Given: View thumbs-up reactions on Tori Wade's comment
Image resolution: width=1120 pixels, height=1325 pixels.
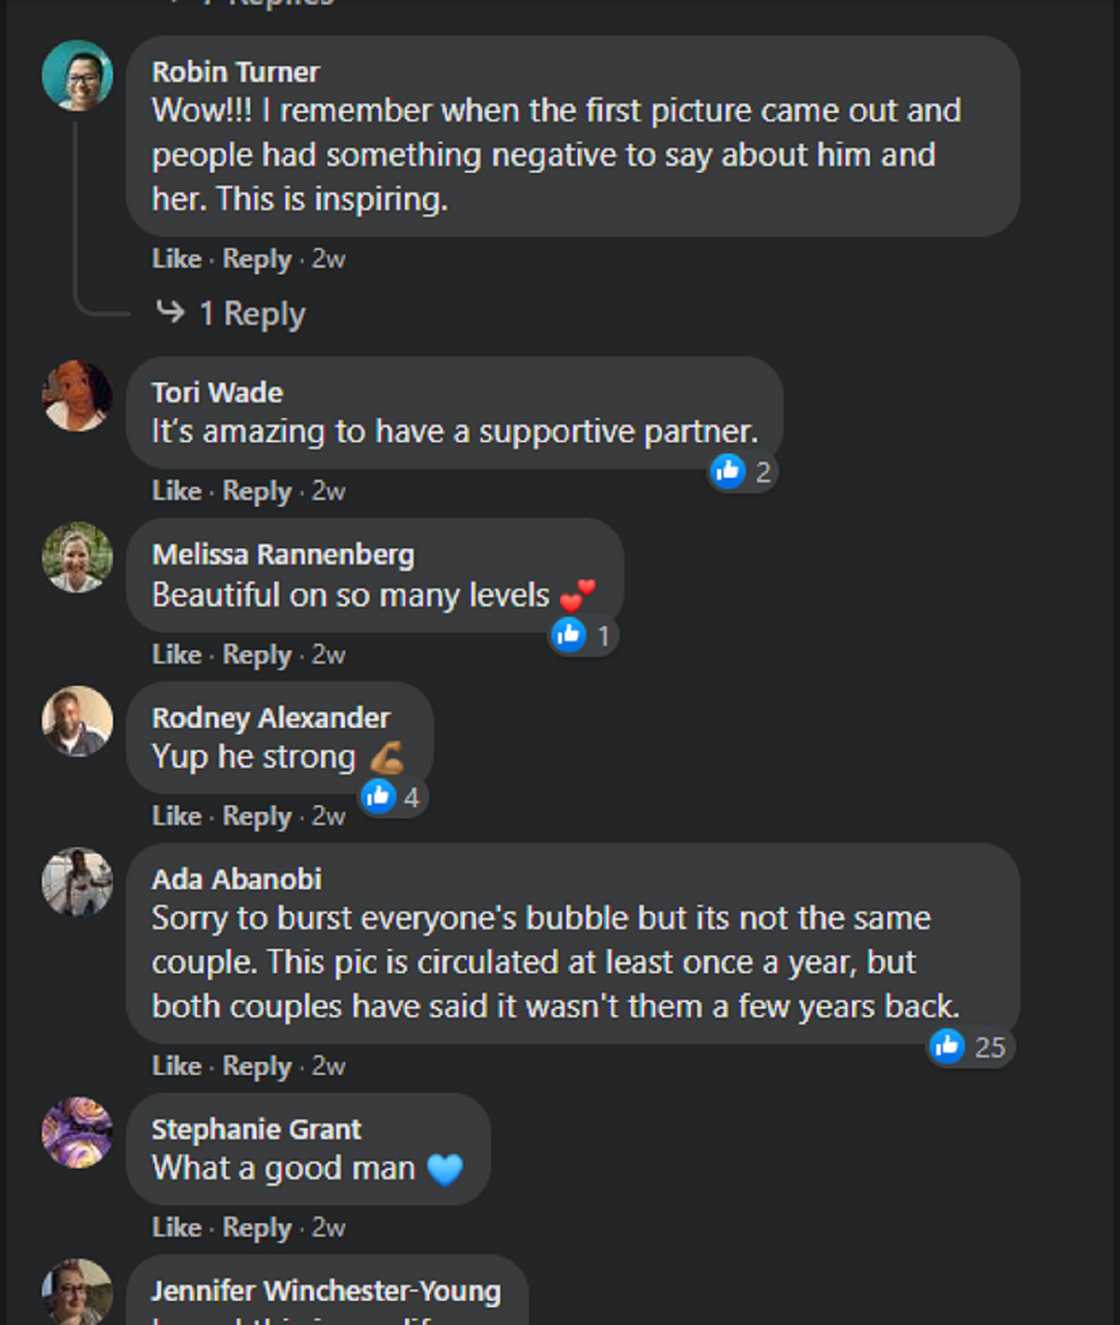Looking at the screenshot, I should [742, 472].
